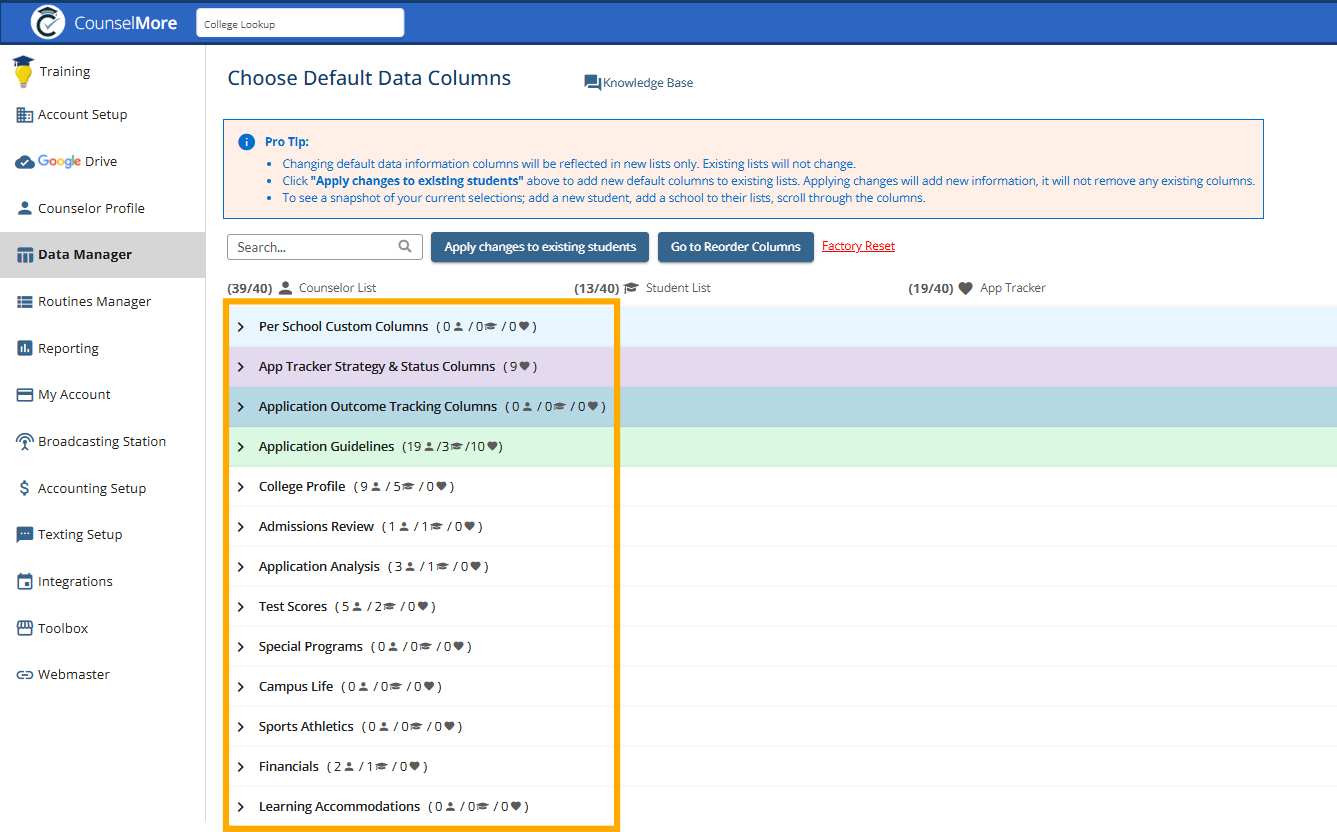Click the CounselMore brand name

[x=126, y=22]
